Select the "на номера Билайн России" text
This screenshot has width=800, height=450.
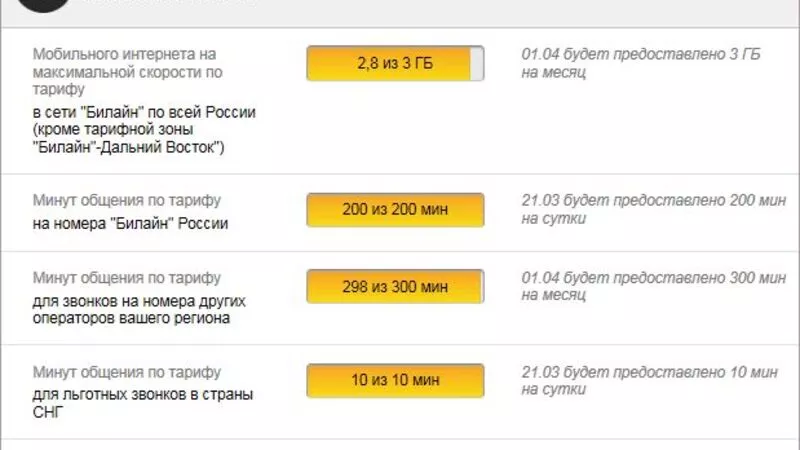[x=130, y=223]
